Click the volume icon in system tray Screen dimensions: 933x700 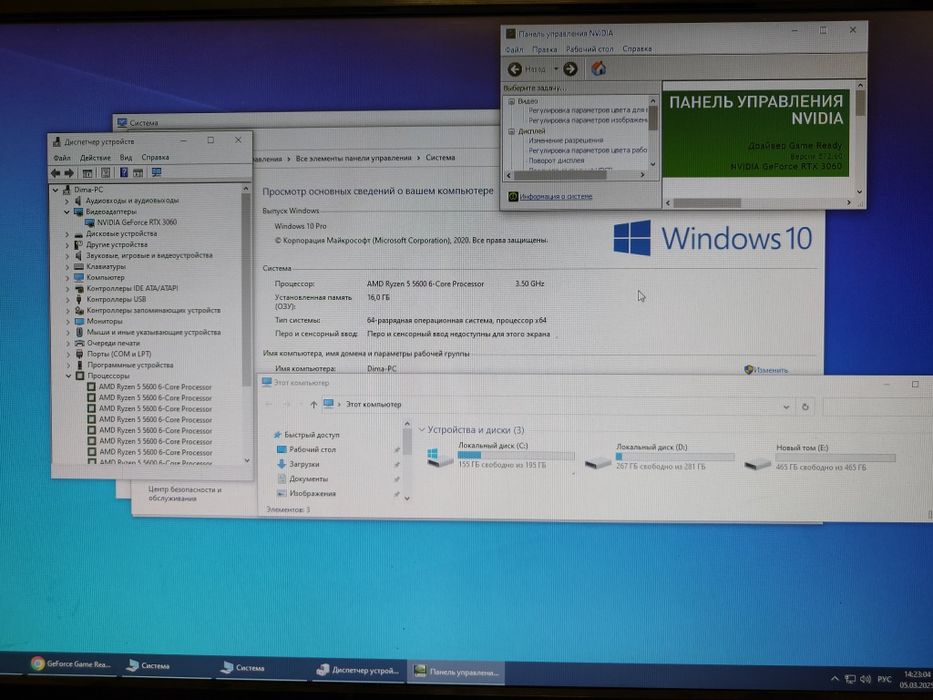coord(866,679)
